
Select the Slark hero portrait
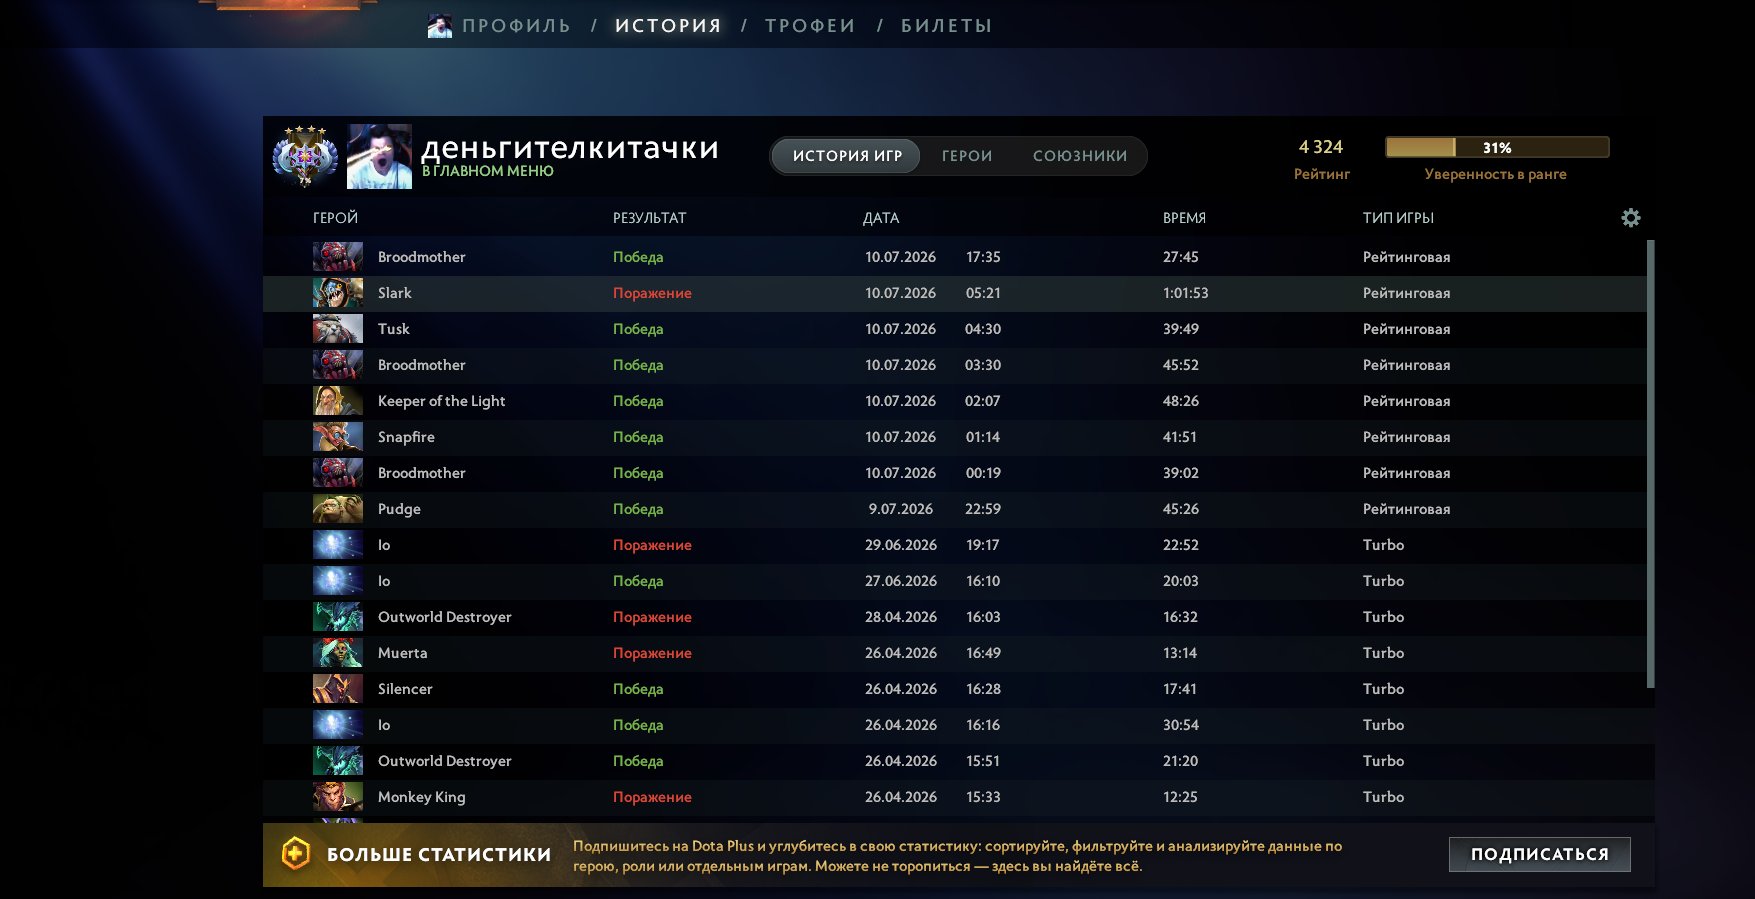pos(338,293)
